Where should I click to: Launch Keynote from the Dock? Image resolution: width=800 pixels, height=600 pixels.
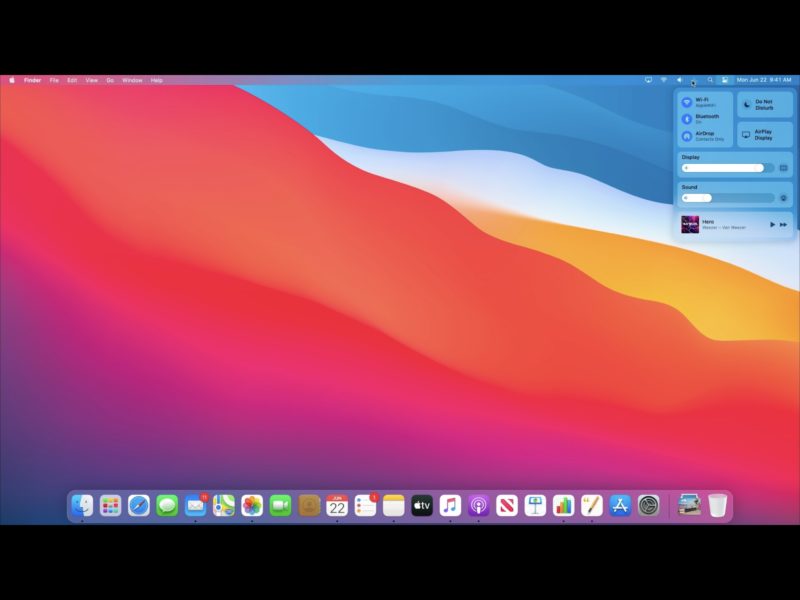click(x=535, y=506)
